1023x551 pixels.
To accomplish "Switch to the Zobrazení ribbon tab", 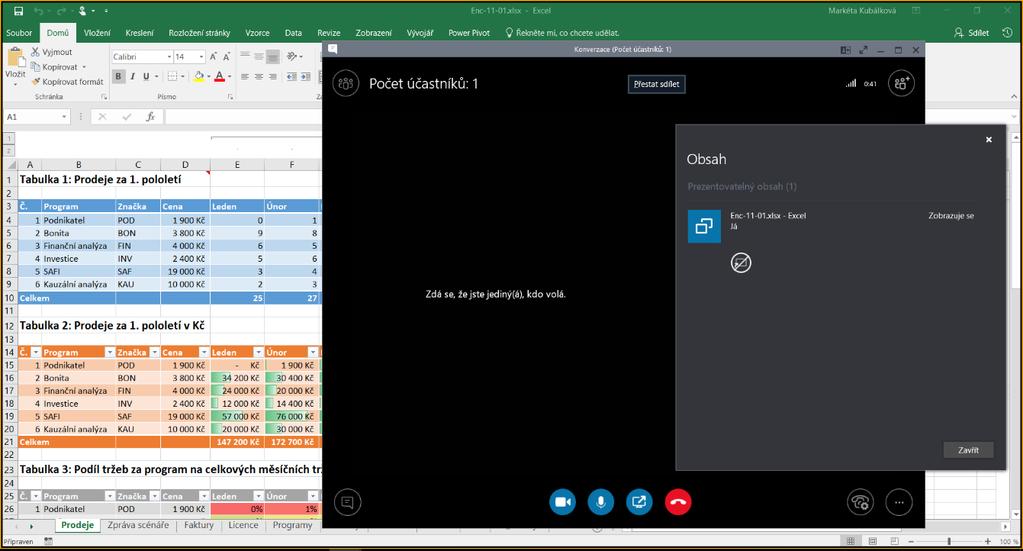I will pyautogui.click(x=374, y=33).
